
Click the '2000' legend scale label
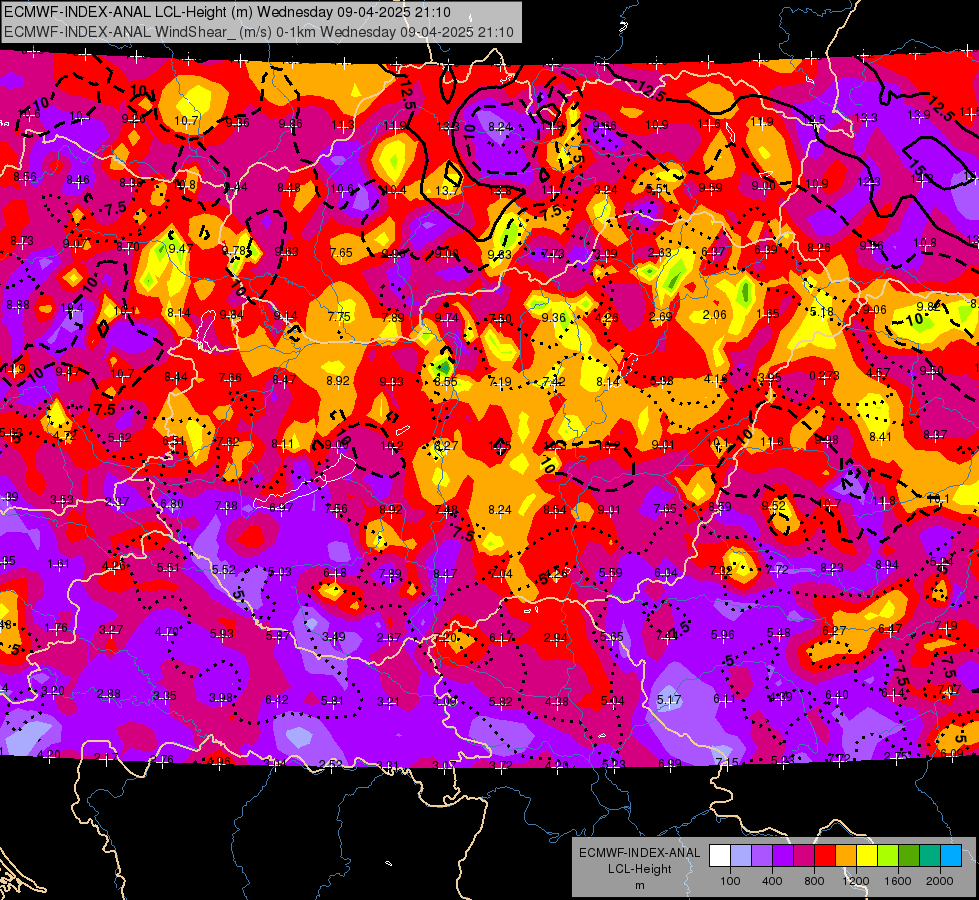(940, 881)
